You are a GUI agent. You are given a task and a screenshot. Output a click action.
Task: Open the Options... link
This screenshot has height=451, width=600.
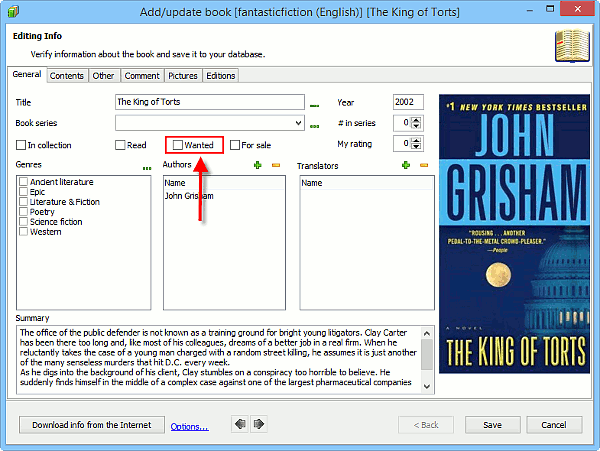tap(189, 427)
